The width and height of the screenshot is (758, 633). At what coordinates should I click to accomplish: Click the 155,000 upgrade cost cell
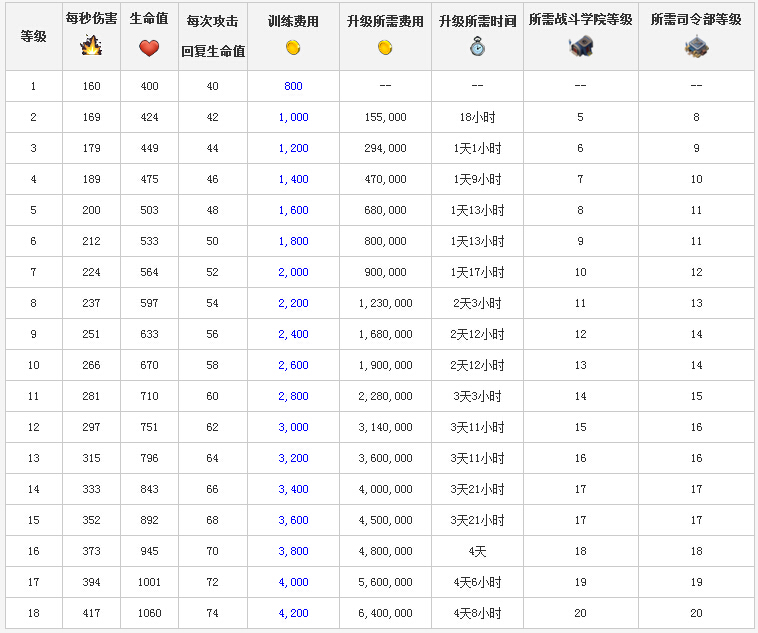pyautogui.click(x=385, y=117)
